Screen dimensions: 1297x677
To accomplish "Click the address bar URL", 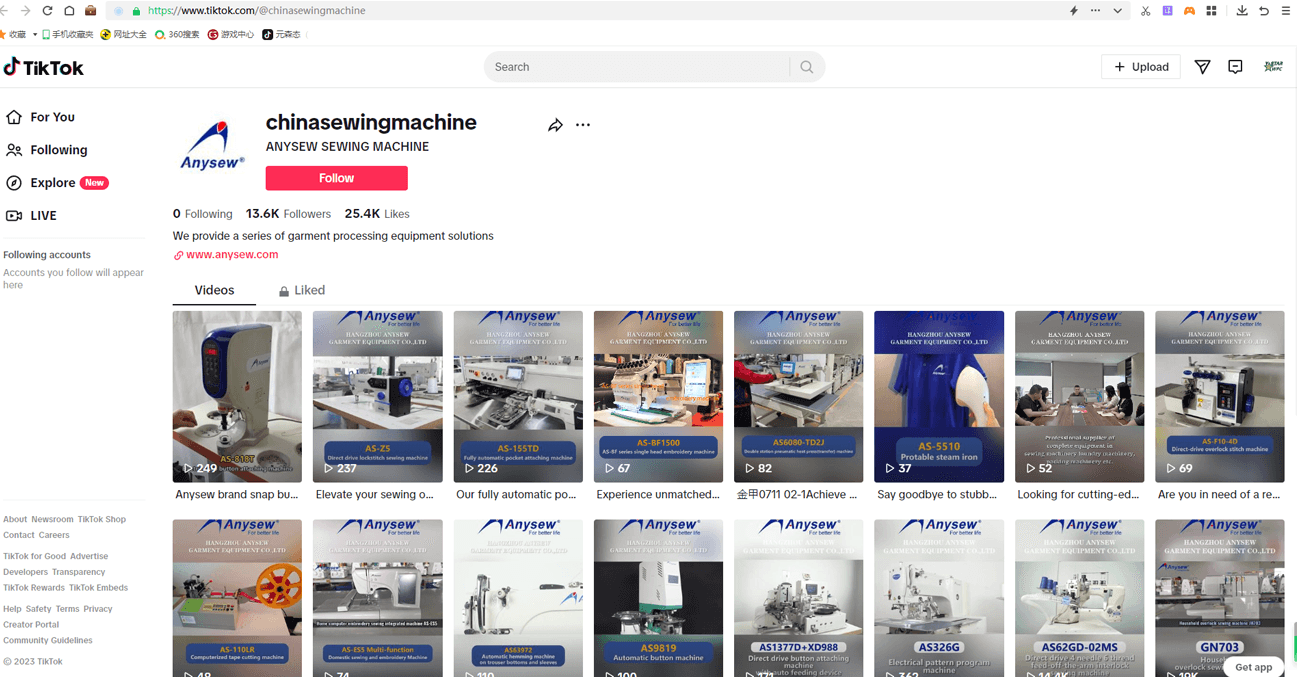I will click(256, 10).
